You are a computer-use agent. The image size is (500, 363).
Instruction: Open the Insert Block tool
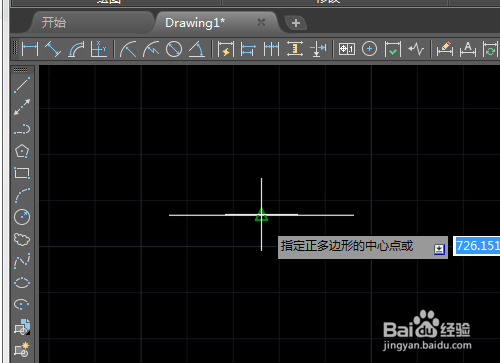(22, 327)
